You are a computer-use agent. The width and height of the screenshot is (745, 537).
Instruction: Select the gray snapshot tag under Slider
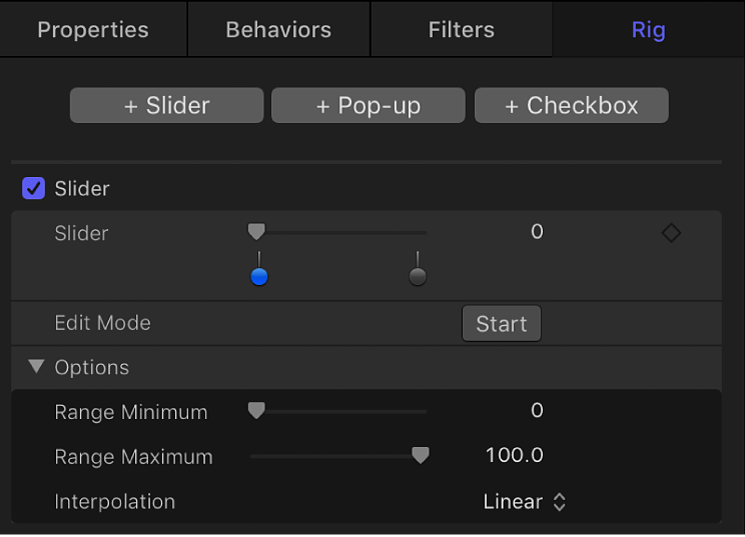tap(418, 277)
